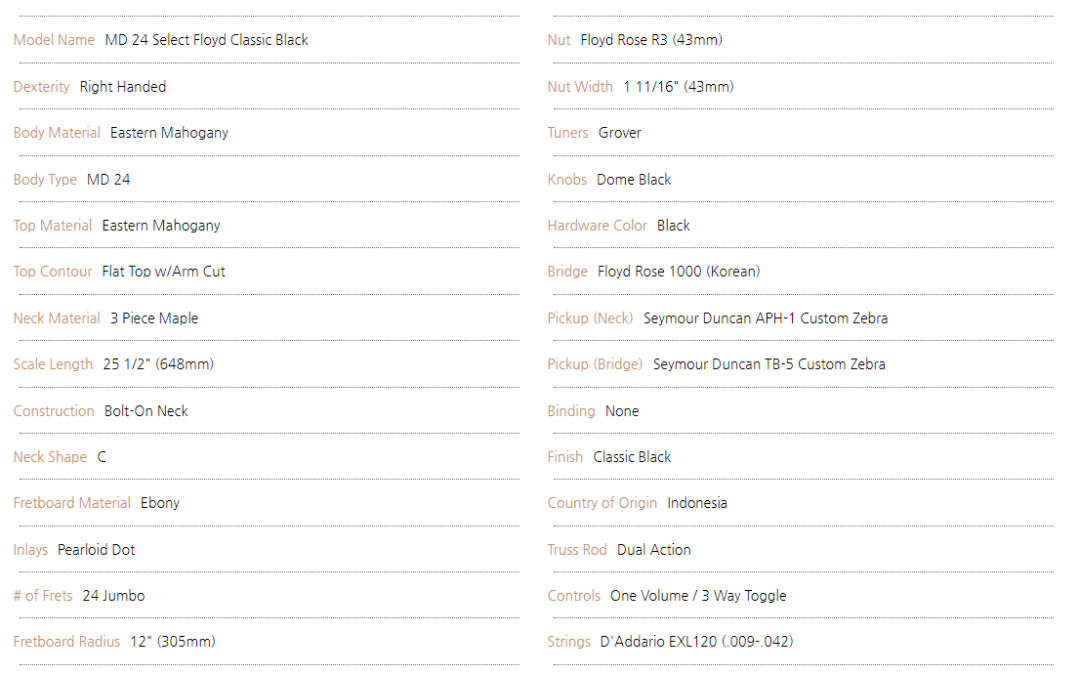Click the Floyd Rose R3 (43mm) nut value
The height and width of the screenshot is (675, 1080).
tap(652, 40)
